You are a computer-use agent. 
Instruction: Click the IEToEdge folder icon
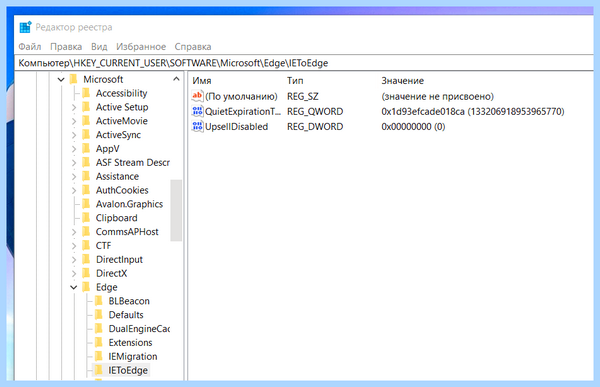click(x=99, y=370)
